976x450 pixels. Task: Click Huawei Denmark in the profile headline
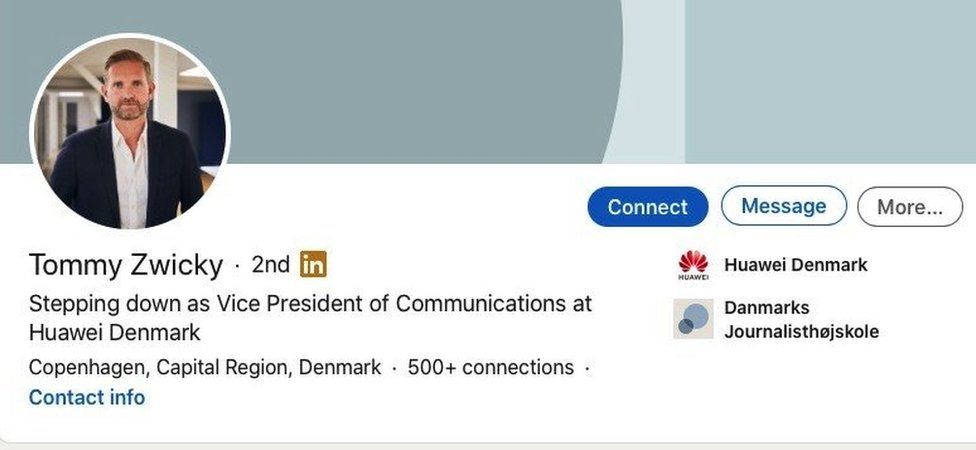115,332
